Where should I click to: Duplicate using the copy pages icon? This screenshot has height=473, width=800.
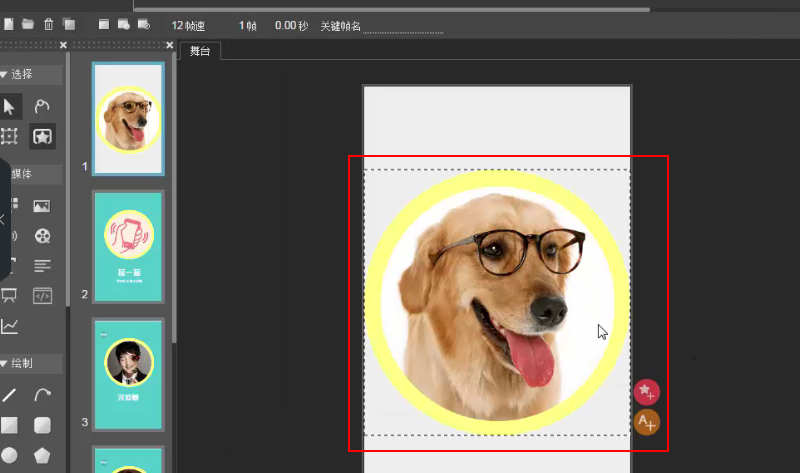coord(69,24)
